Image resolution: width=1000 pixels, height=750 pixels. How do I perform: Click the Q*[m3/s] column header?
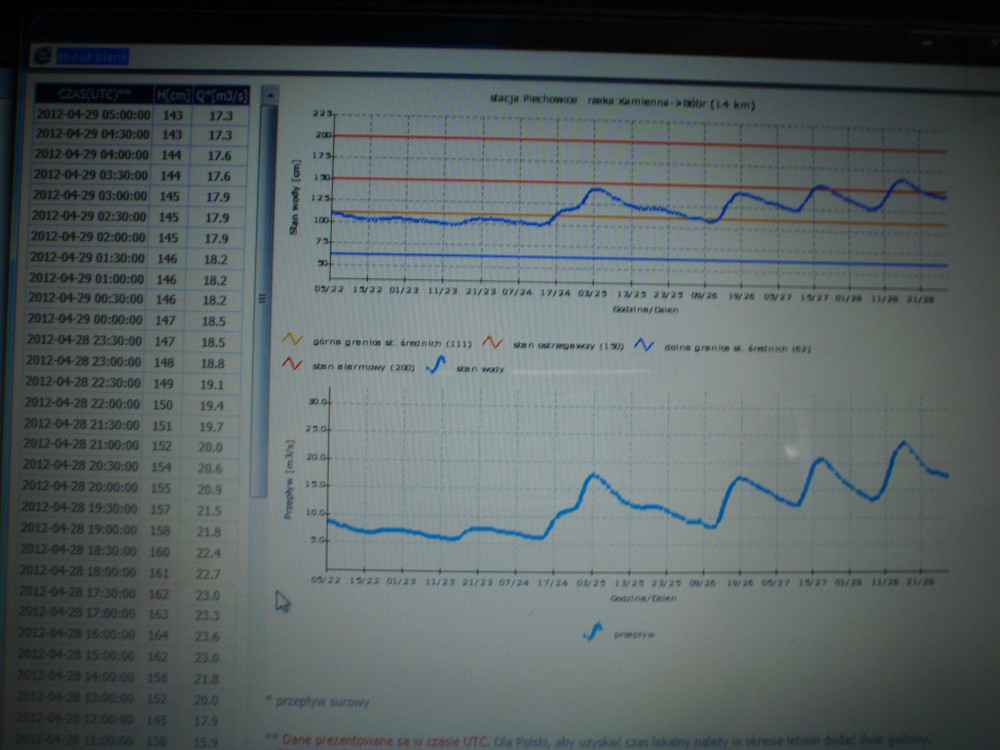click(x=221, y=96)
